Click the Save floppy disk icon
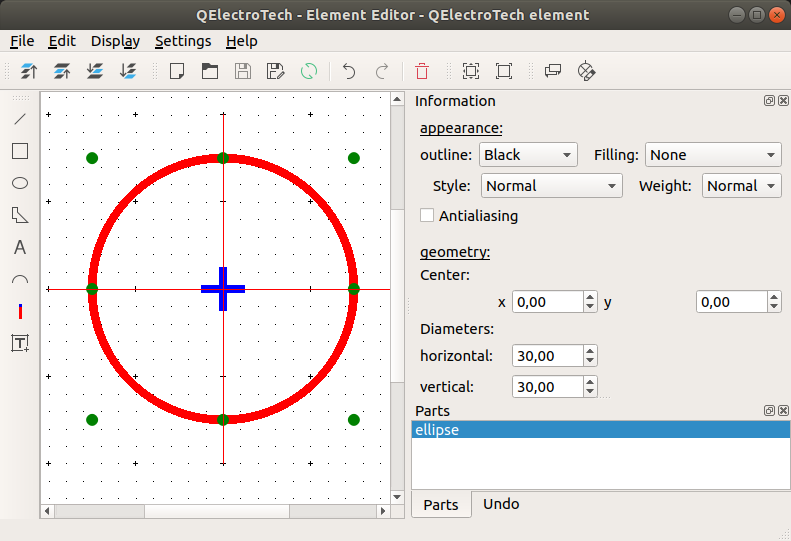The image size is (791, 541). [243, 71]
